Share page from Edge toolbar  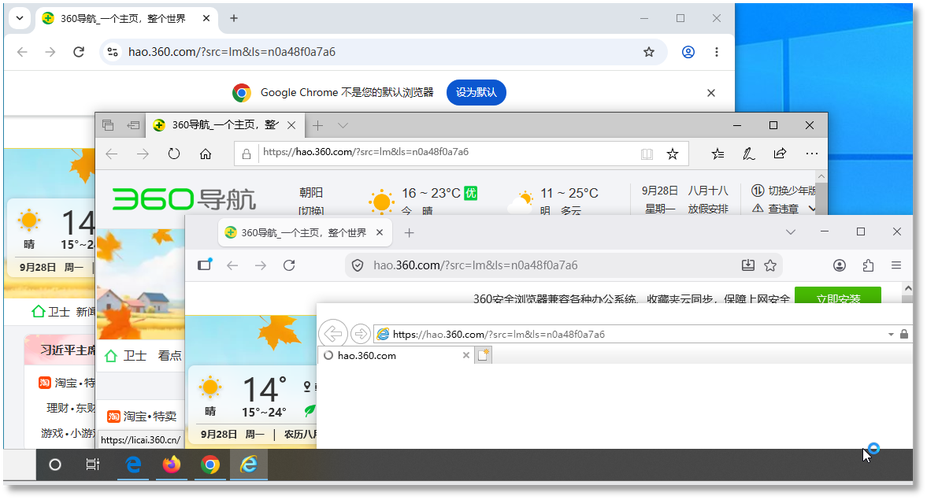coord(780,154)
